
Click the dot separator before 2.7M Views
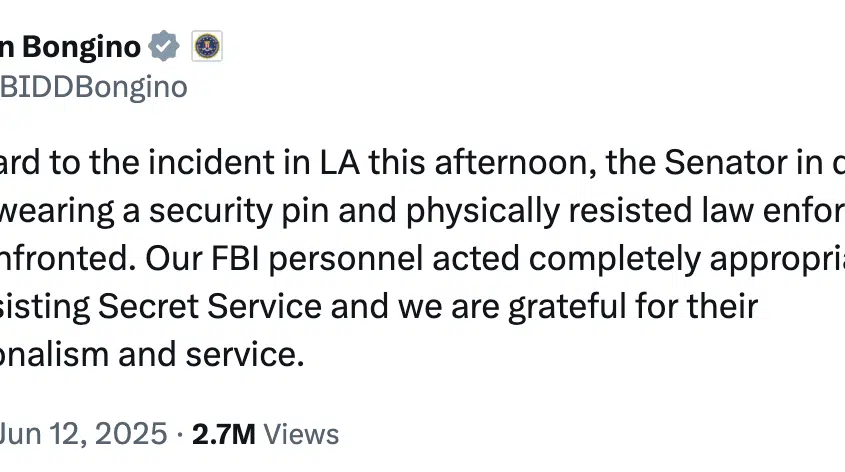180,435
